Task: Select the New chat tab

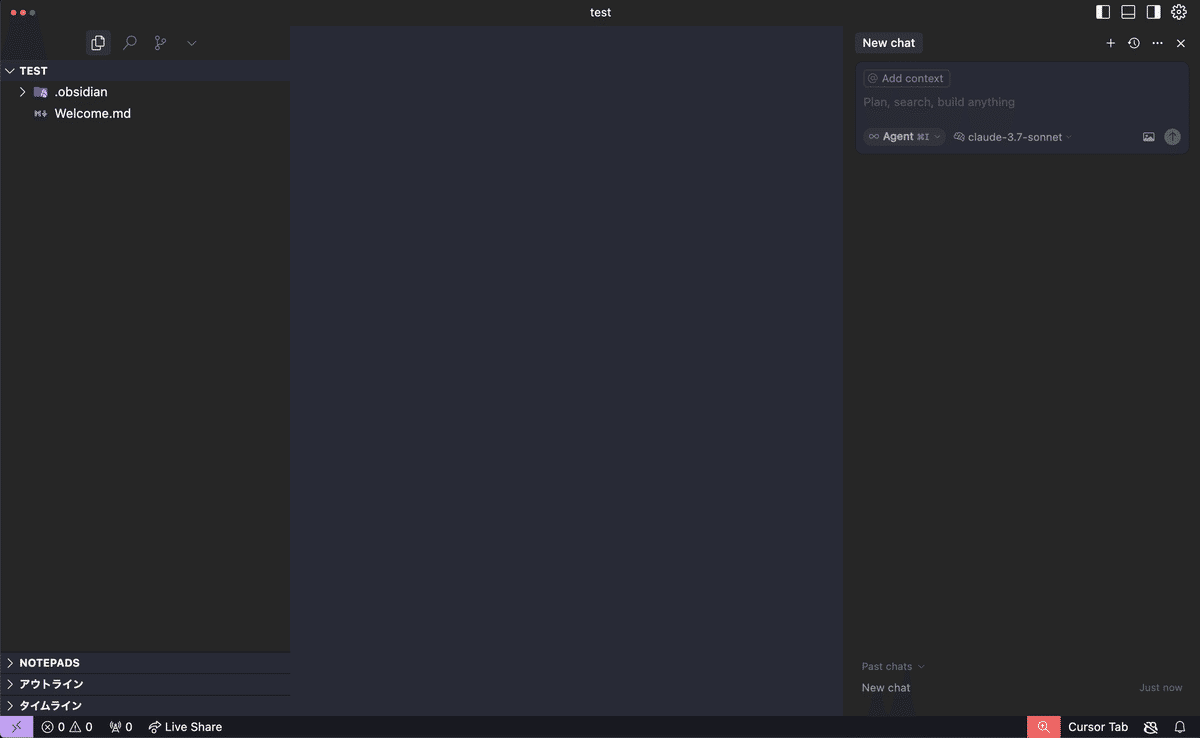Action: (x=888, y=43)
